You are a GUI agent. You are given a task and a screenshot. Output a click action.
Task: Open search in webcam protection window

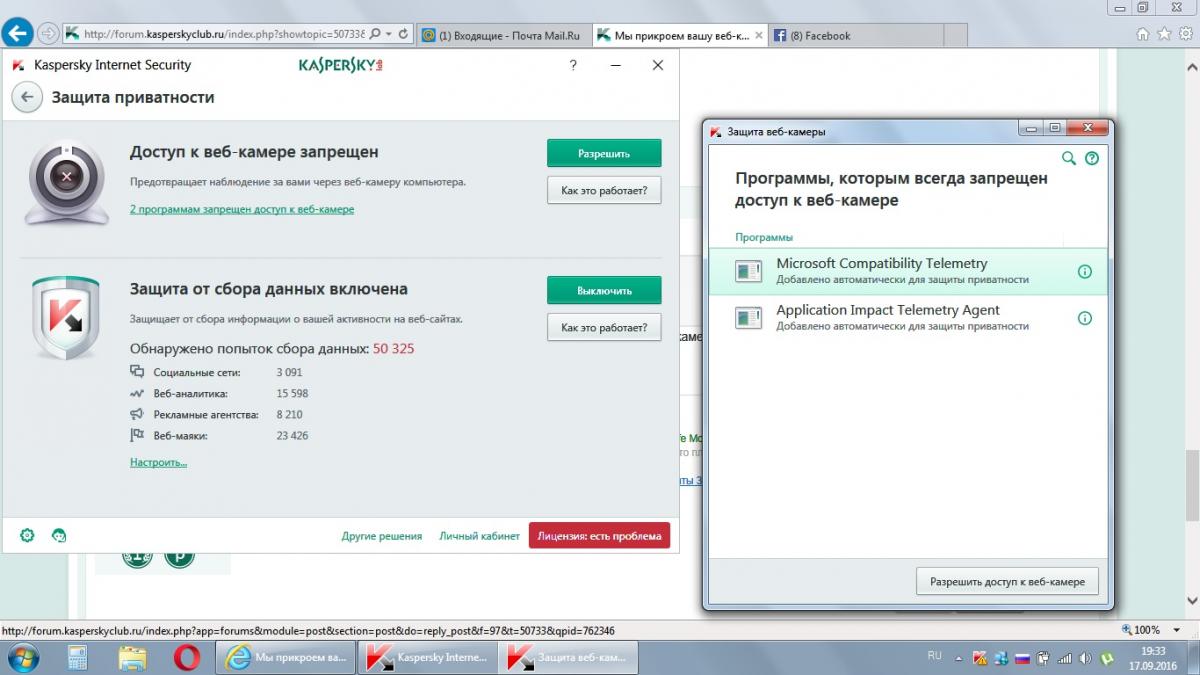point(1069,158)
